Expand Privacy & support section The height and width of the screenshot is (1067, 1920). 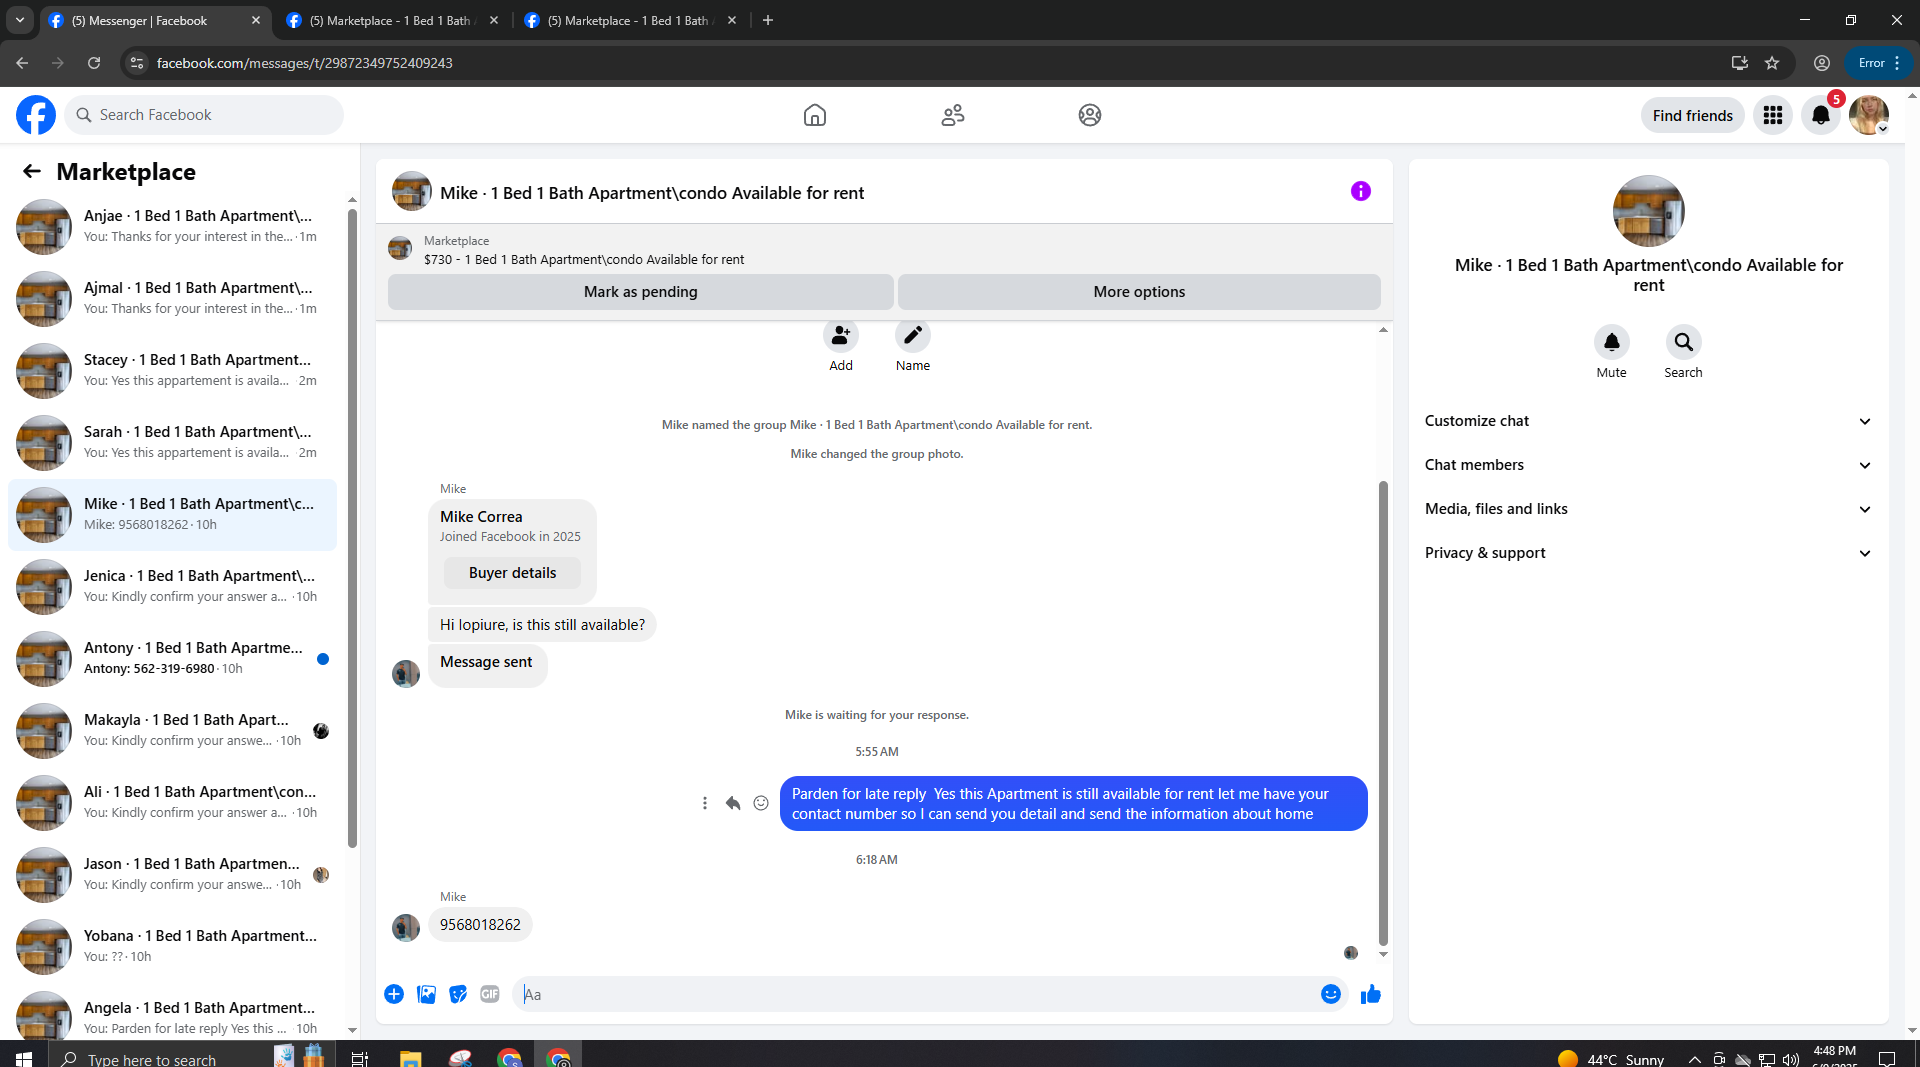1649,553
